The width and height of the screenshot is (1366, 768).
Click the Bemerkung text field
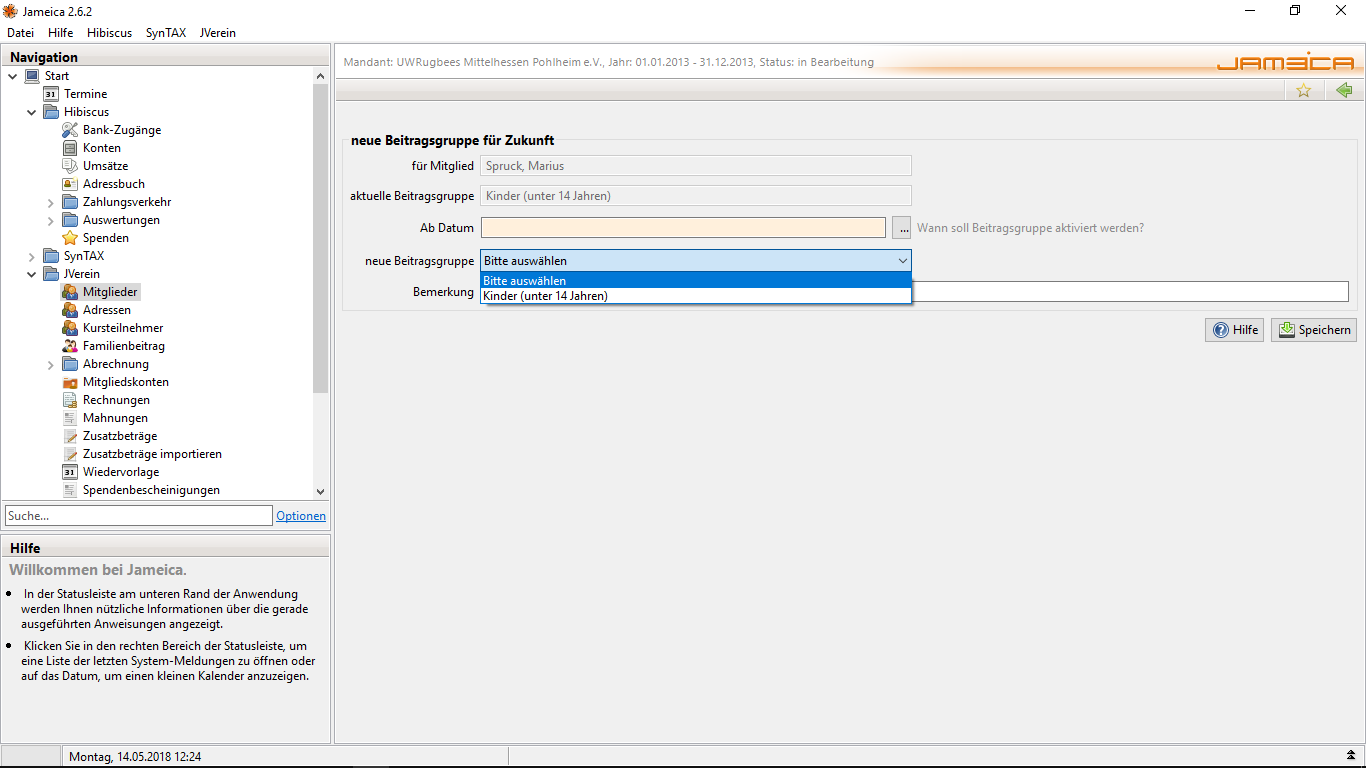tap(1130, 292)
